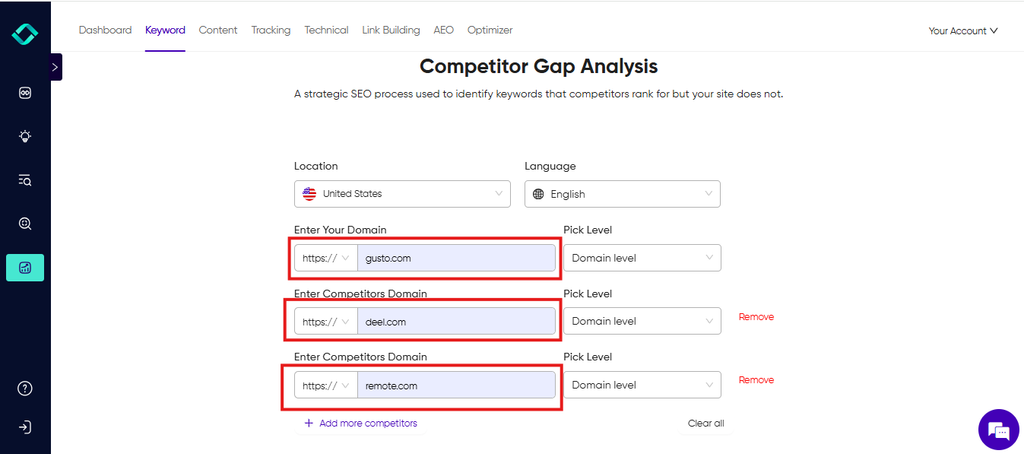The width and height of the screenshot is (1024, 454).
Task: Click the globe icon in Language field
Action: pyautogui.click(x=538, y=194)
